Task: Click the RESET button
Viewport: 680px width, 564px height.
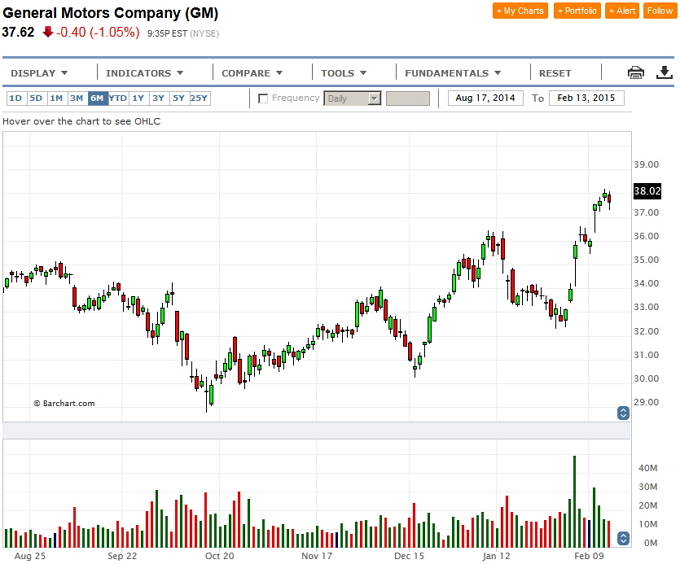Action: 555,73
